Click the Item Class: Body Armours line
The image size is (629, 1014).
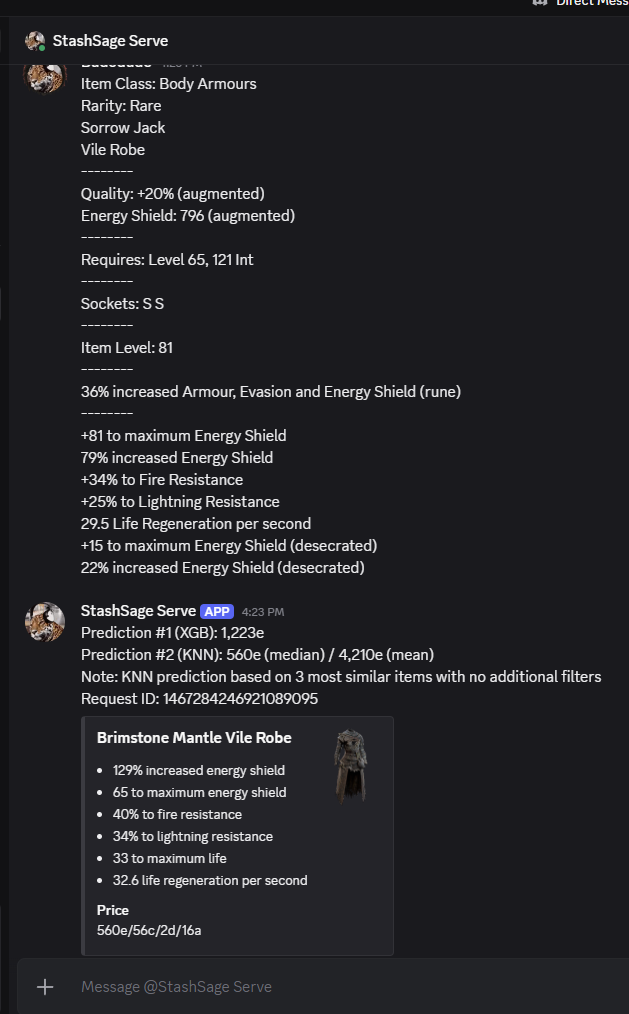click(x=168, y=84)
